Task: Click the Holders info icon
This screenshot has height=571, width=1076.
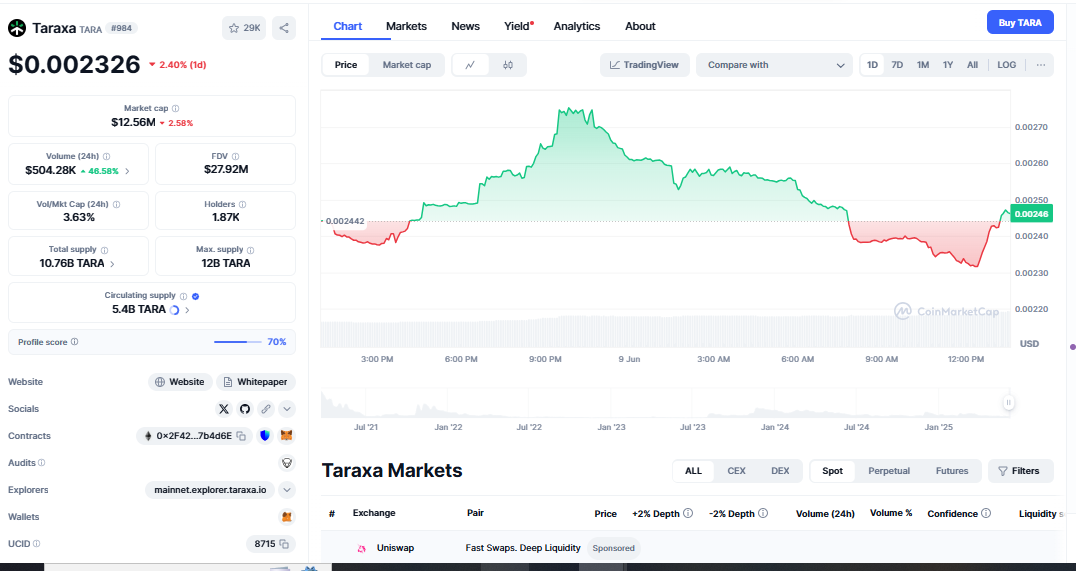Action: pos(242,205)
